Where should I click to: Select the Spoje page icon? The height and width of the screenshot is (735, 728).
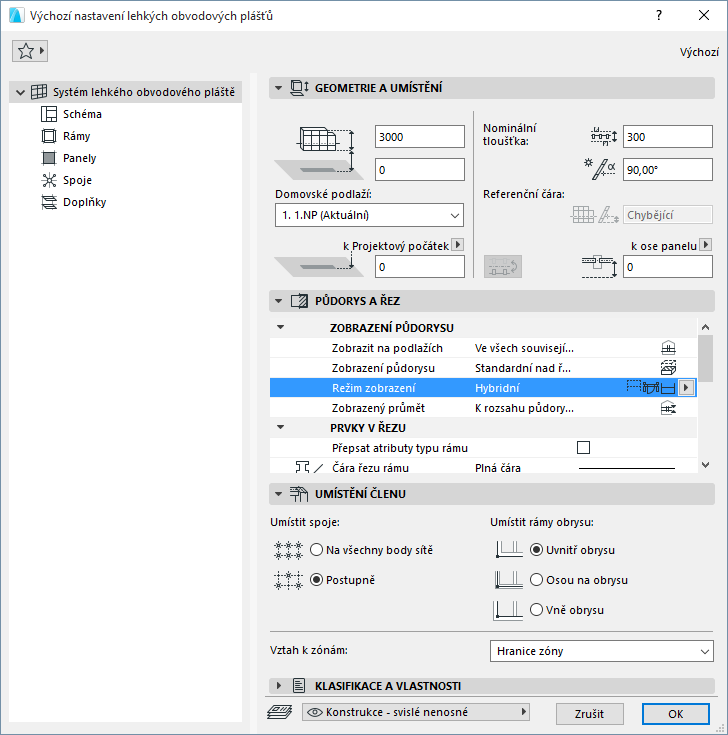pos(49,180)
